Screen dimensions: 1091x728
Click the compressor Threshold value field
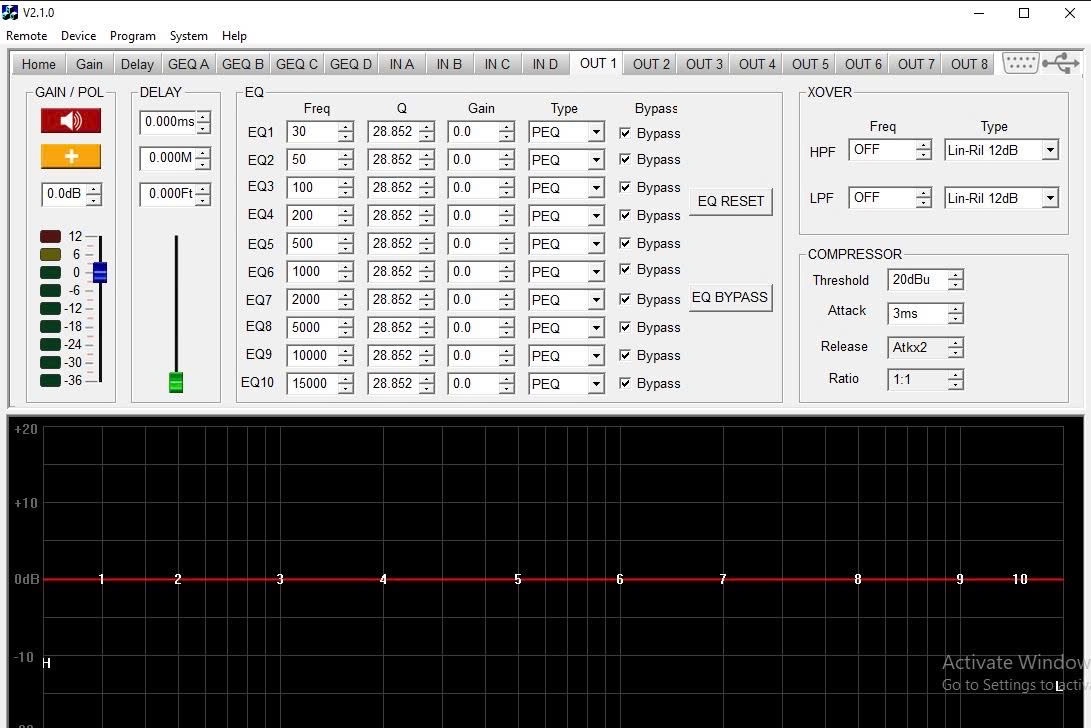(917, 280)
